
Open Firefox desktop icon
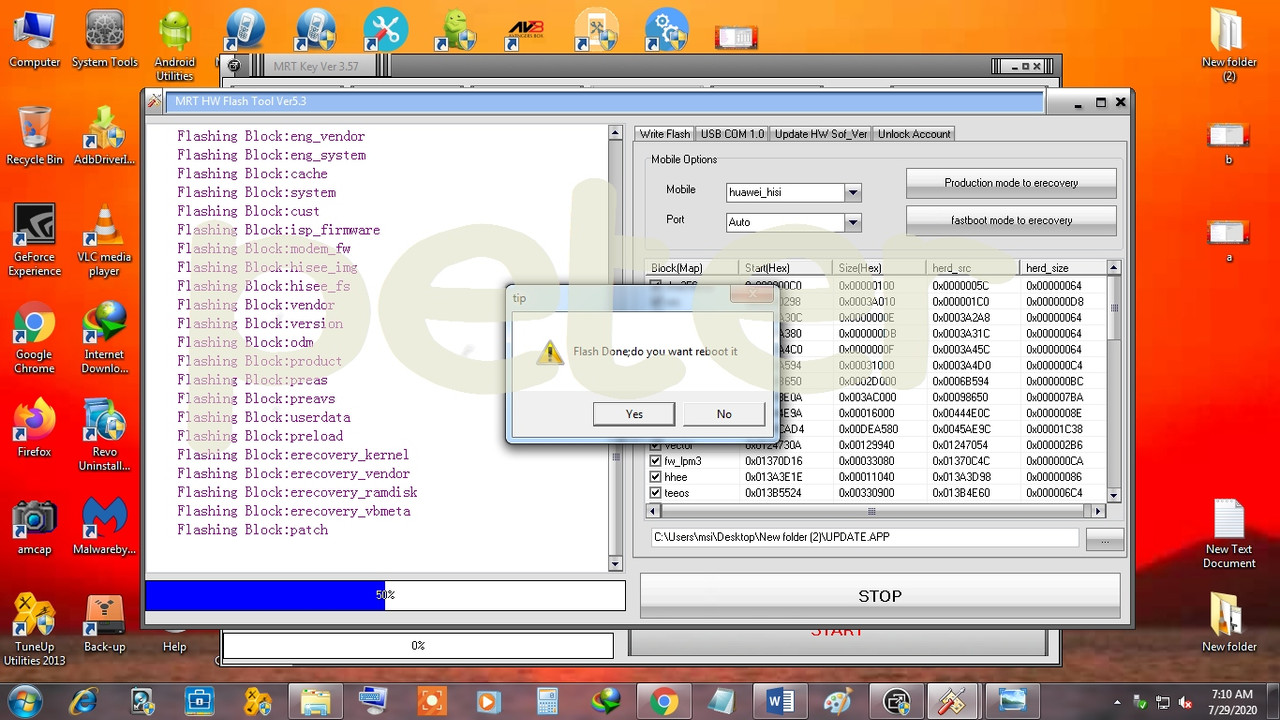[34, 428]
